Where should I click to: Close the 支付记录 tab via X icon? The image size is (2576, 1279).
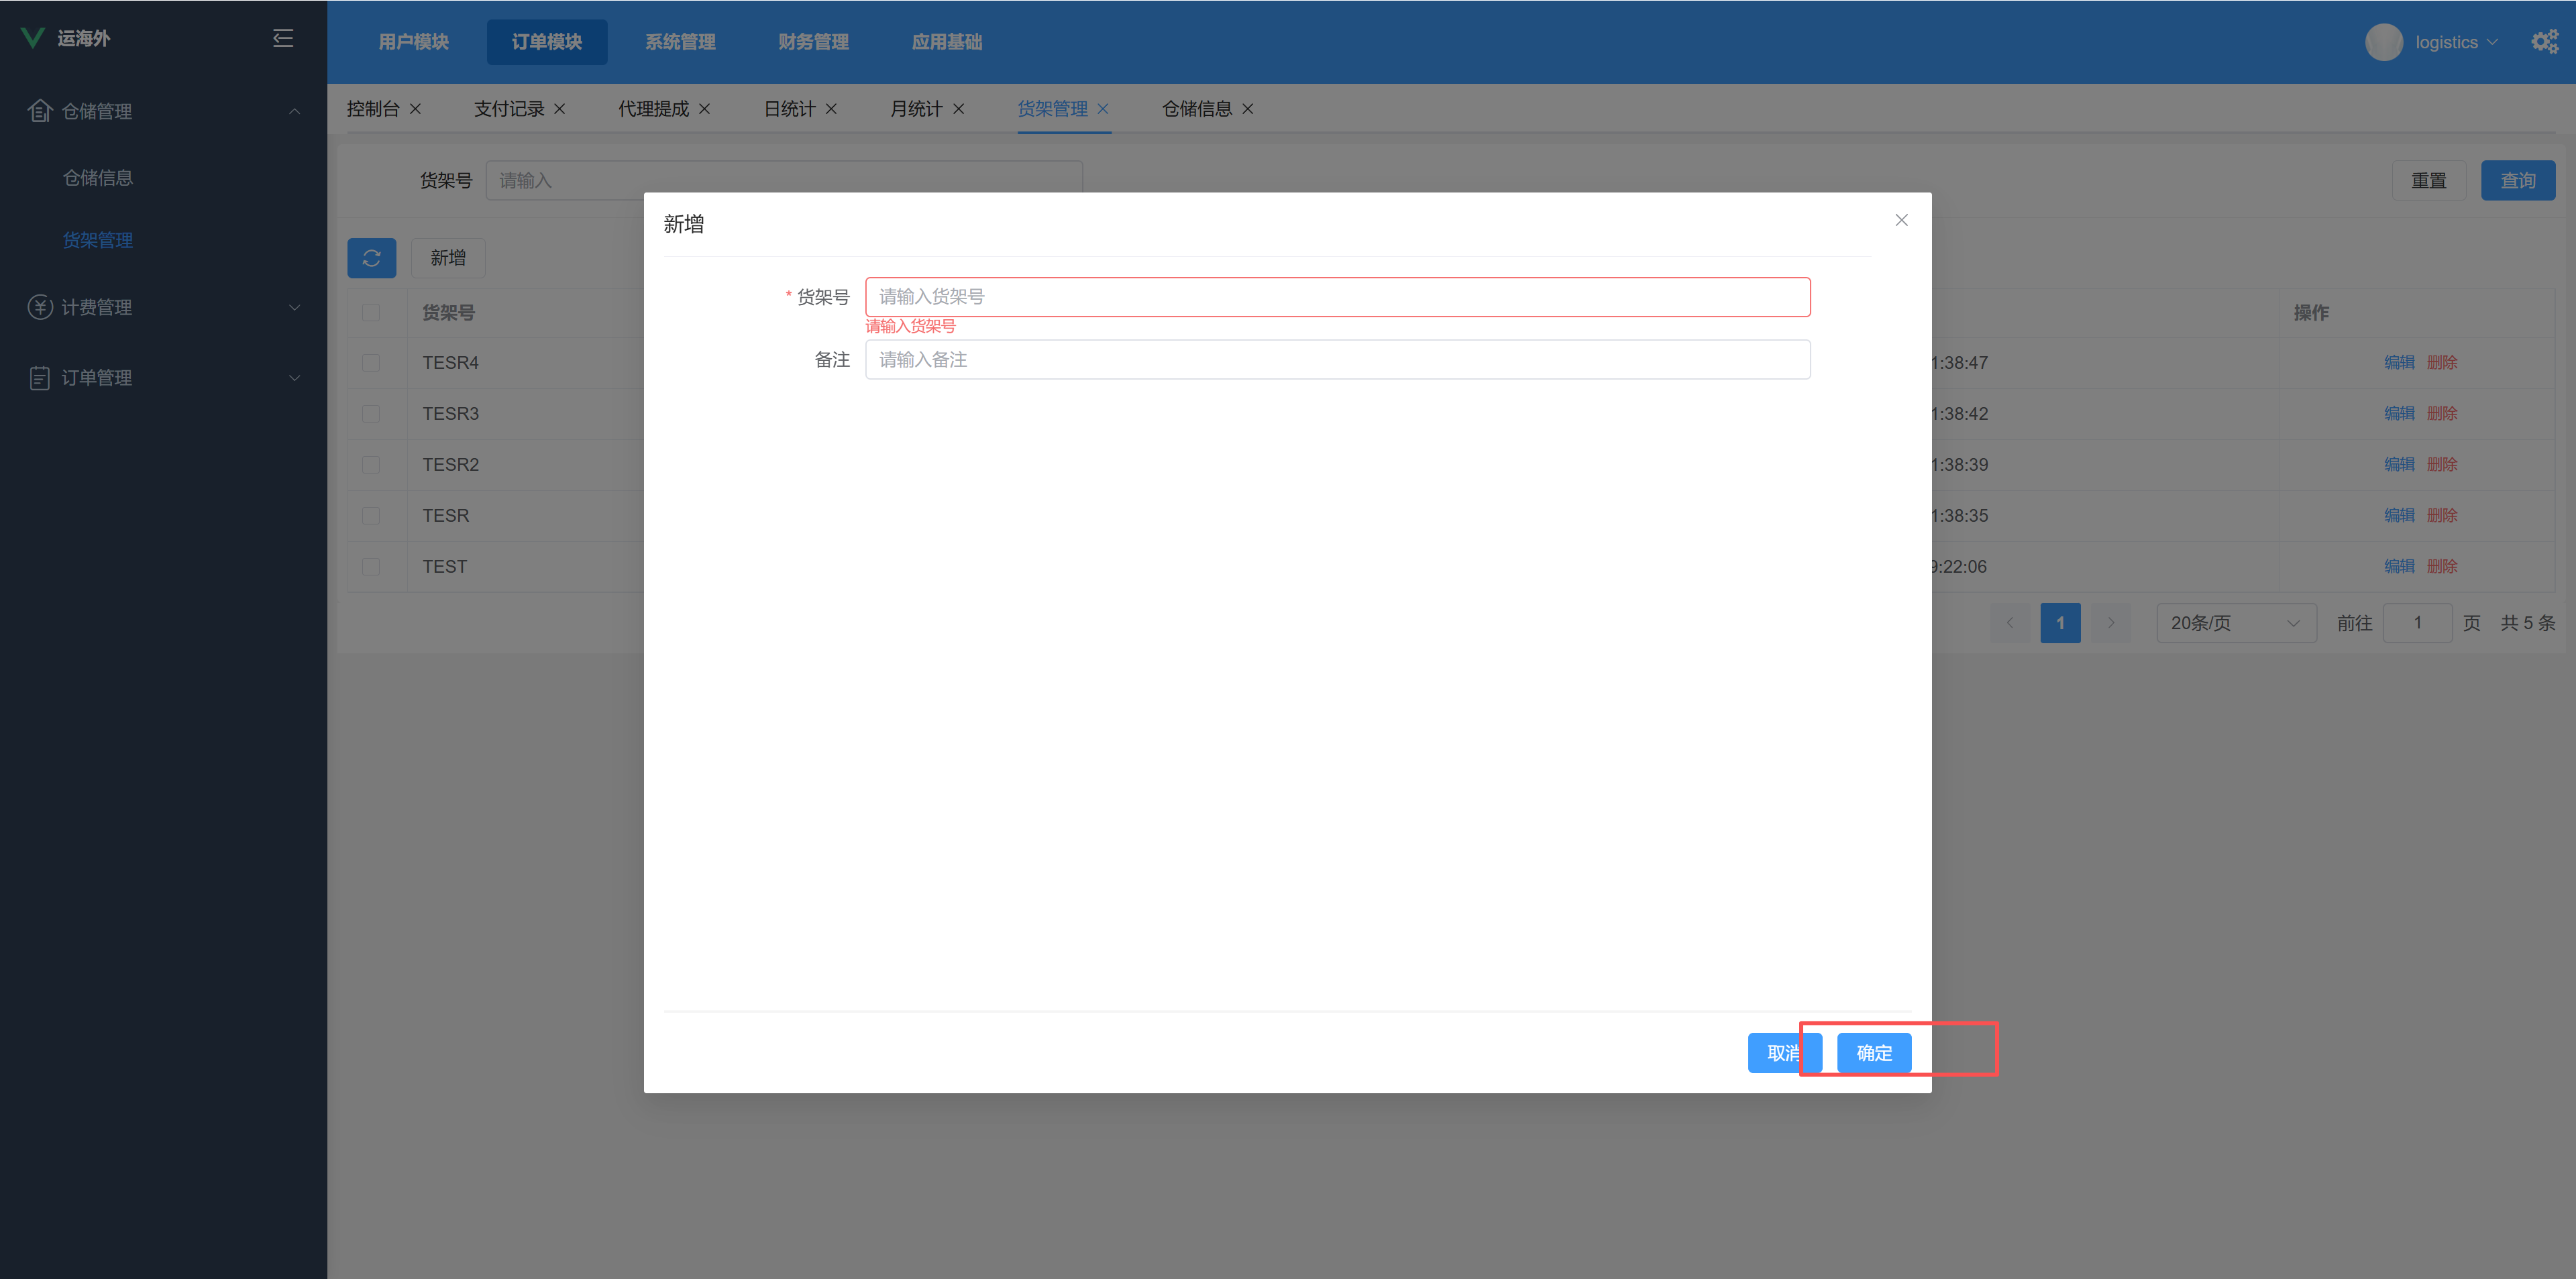(560, 109)
